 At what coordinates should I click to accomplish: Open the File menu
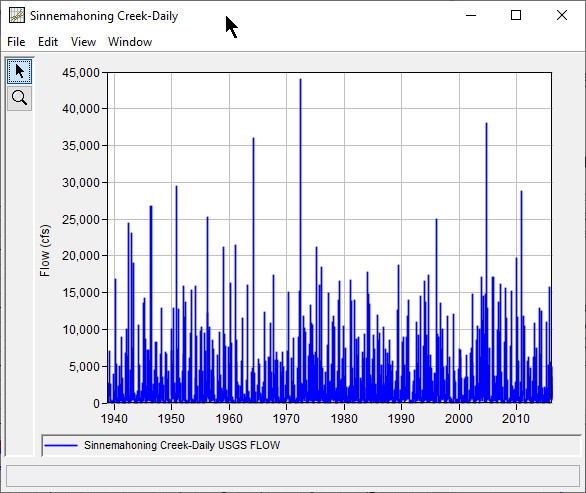(16, 42)
